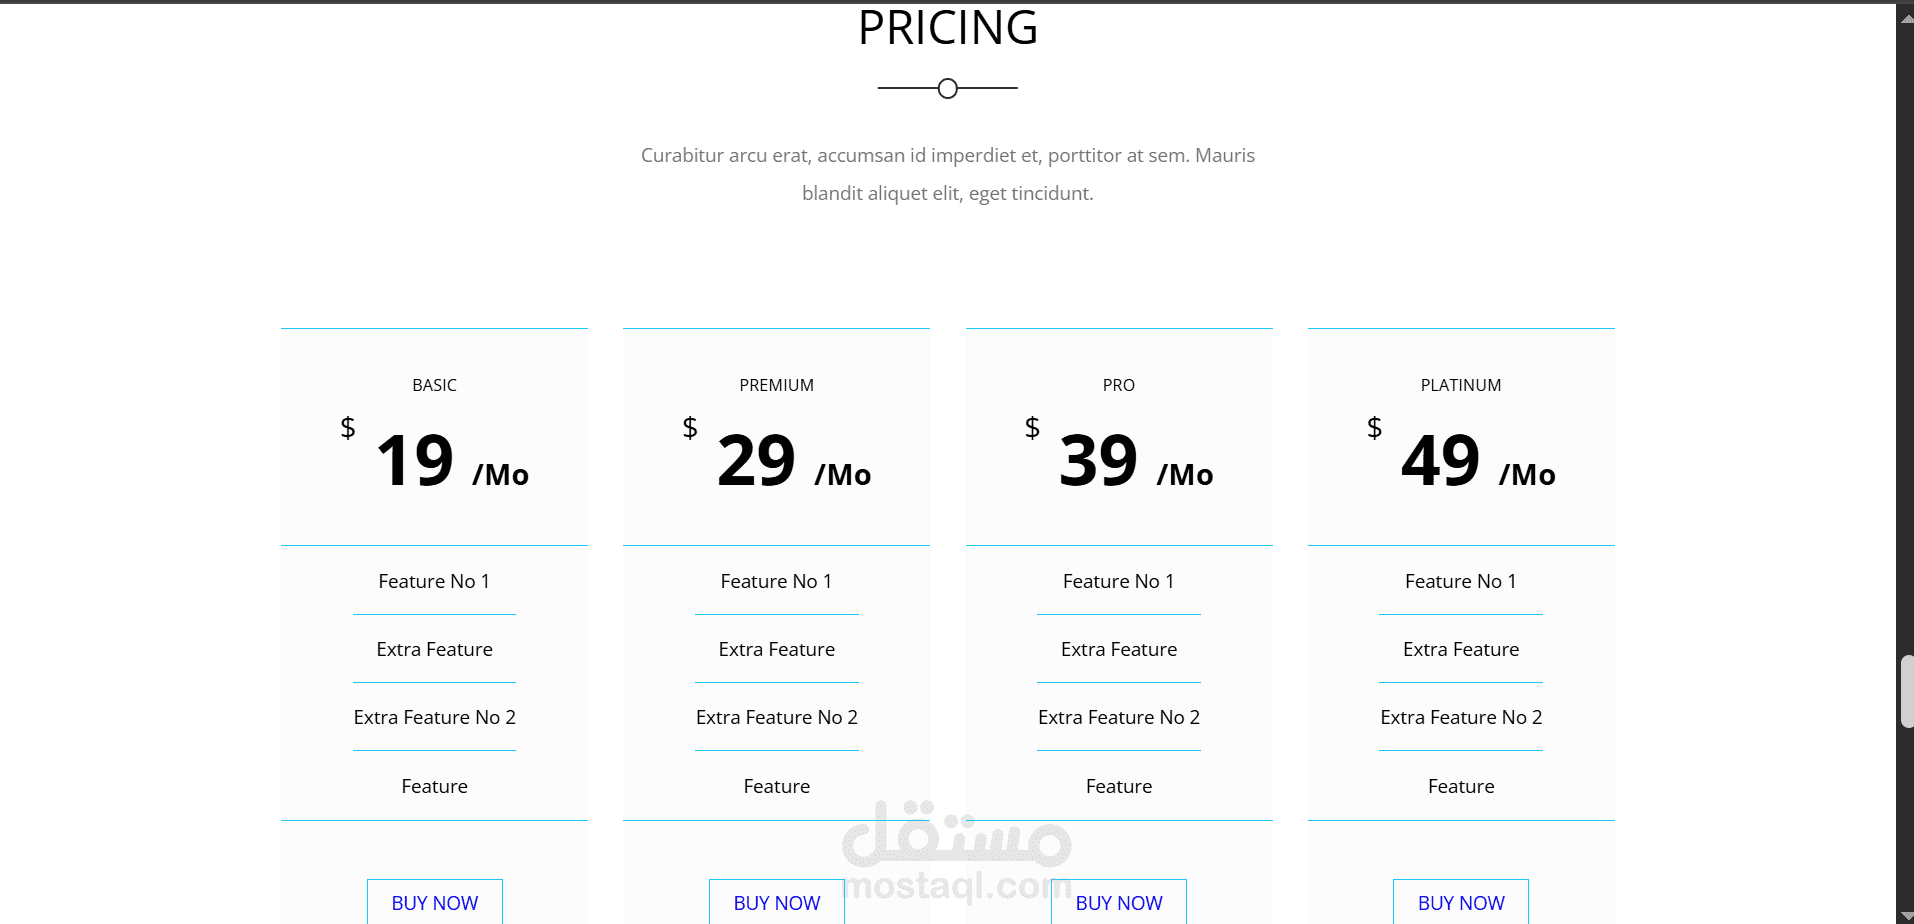This screenshot has height=924, width=1914.
Task: Click the BUY NOW button under Basic plan
Action: (434, 901)
